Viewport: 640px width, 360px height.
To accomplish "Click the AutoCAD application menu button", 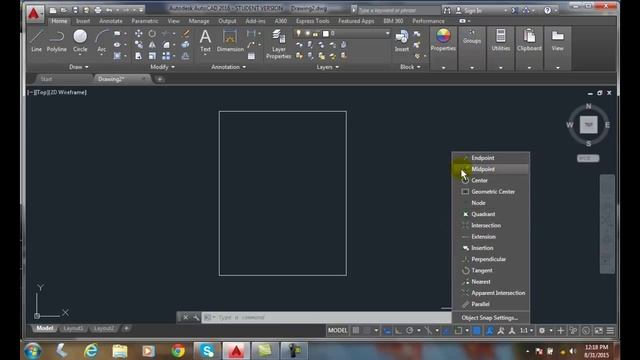I will click(35, 13).
